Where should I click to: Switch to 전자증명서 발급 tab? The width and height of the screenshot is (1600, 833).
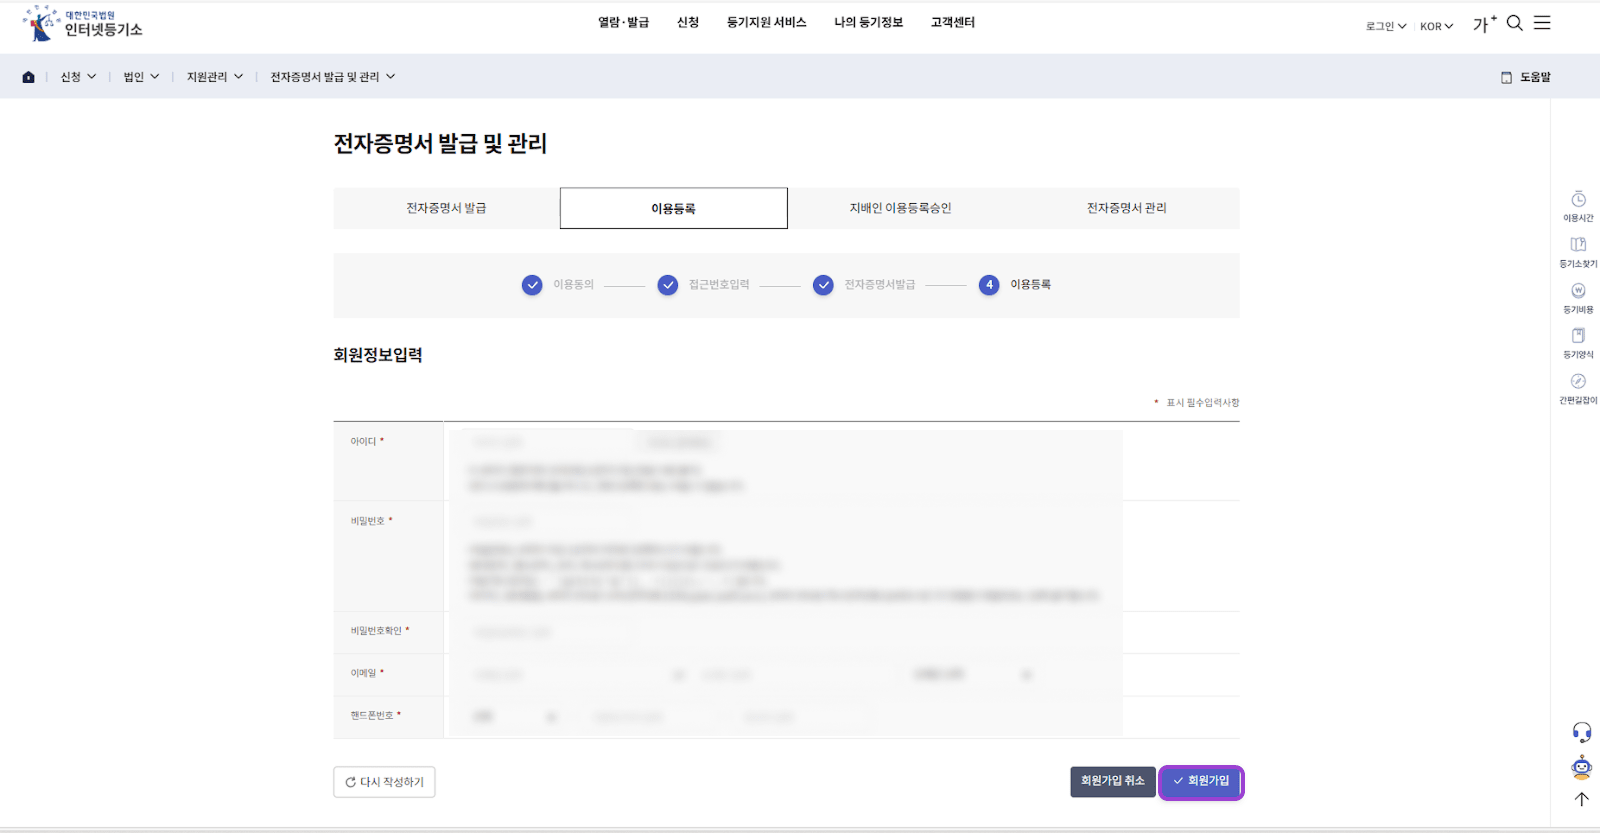point(446,208)
